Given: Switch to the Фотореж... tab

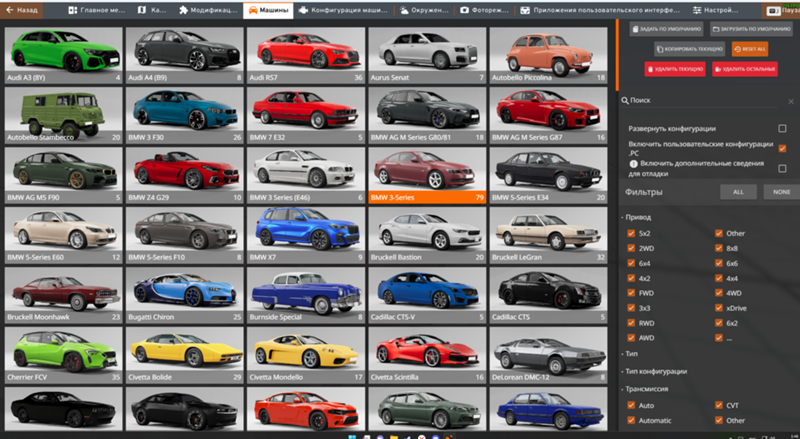Looking at the screenshot, I should coord(484,10).
